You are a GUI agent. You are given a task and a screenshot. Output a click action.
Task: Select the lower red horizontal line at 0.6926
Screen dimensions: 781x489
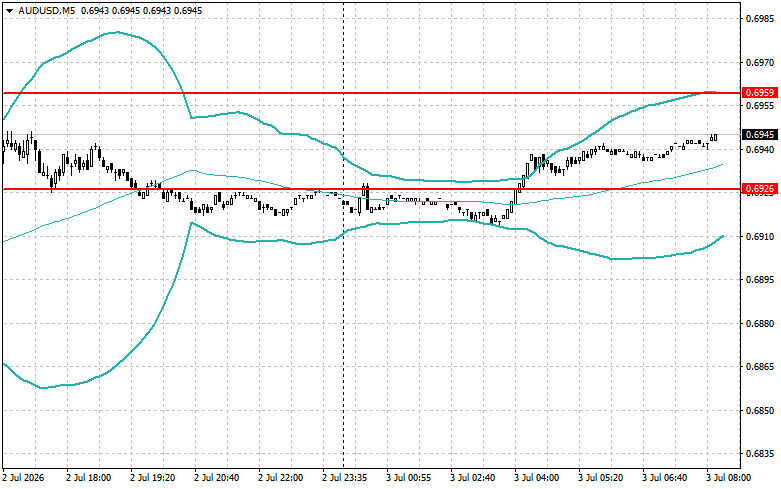(x=372, y=189)
